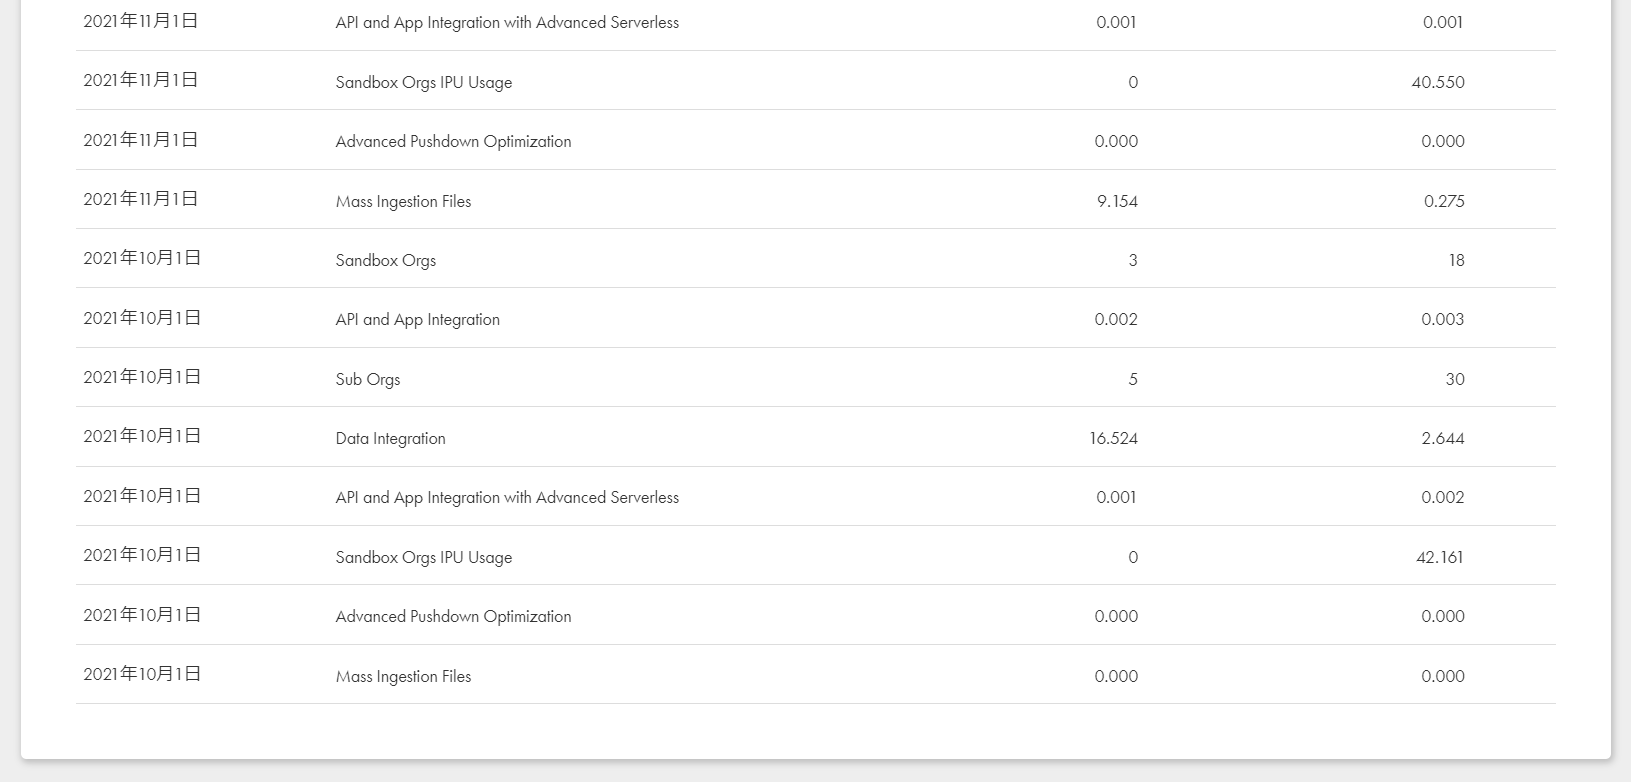This screenshot has width=1631, height=782.
Task: Click the October API and App Integration with Advanced Serverless row
Action: tap(815, 496)
